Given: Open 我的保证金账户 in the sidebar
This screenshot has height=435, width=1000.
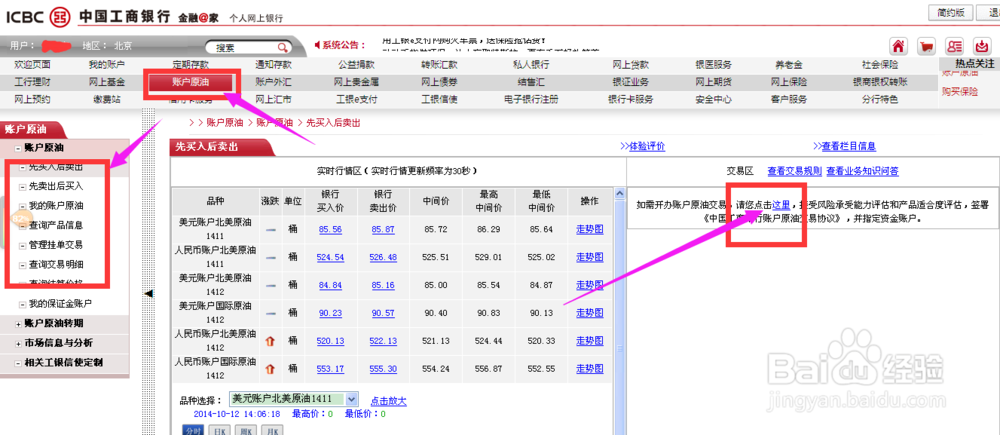Looking at the screenshot, I should click(x=61, y=303).
